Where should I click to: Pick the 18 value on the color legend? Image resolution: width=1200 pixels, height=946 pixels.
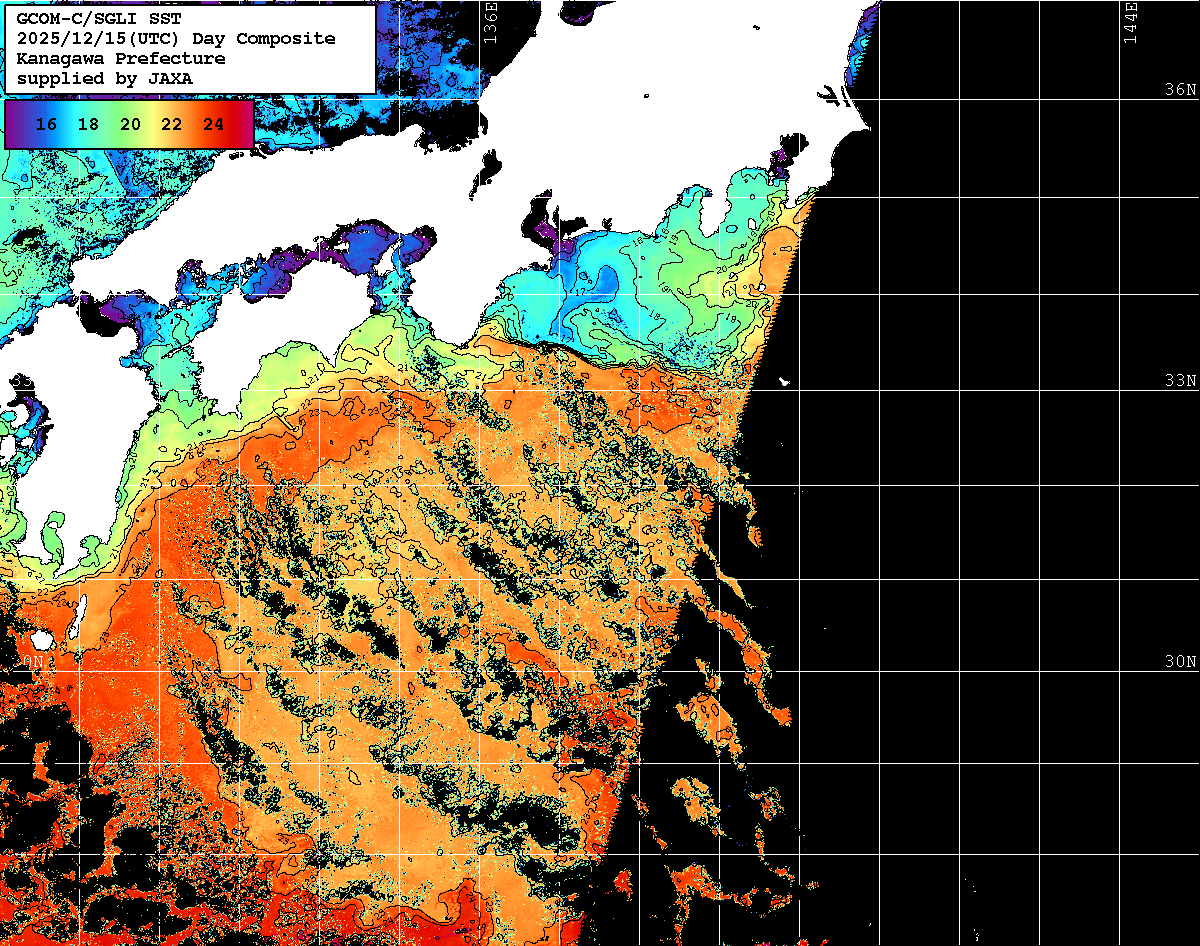[x=87, y=125]
